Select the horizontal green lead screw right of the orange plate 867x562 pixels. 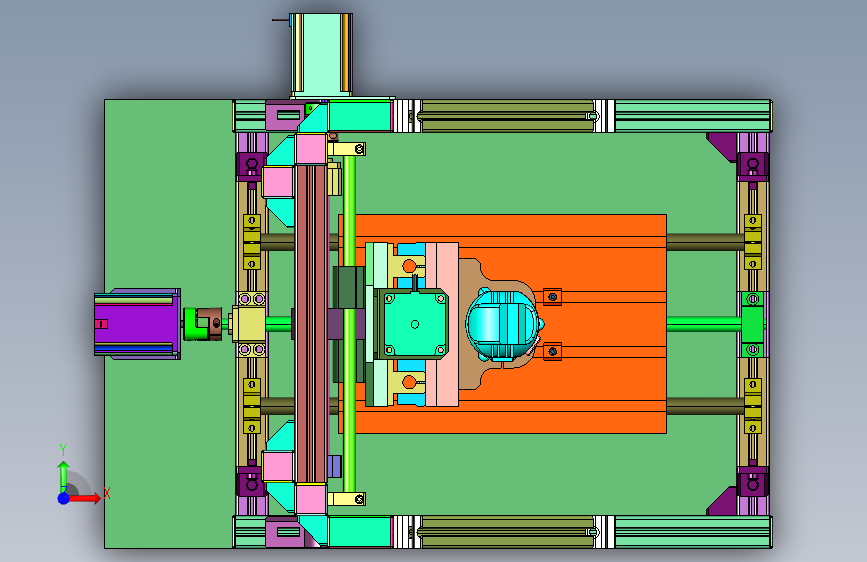(x=703, y=324)
